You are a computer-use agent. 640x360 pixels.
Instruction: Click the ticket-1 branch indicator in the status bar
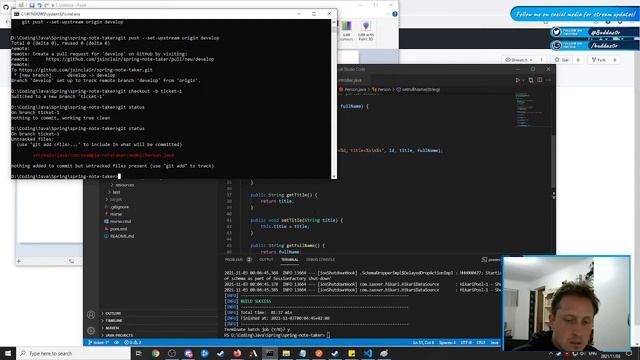[x=98, y=342]
